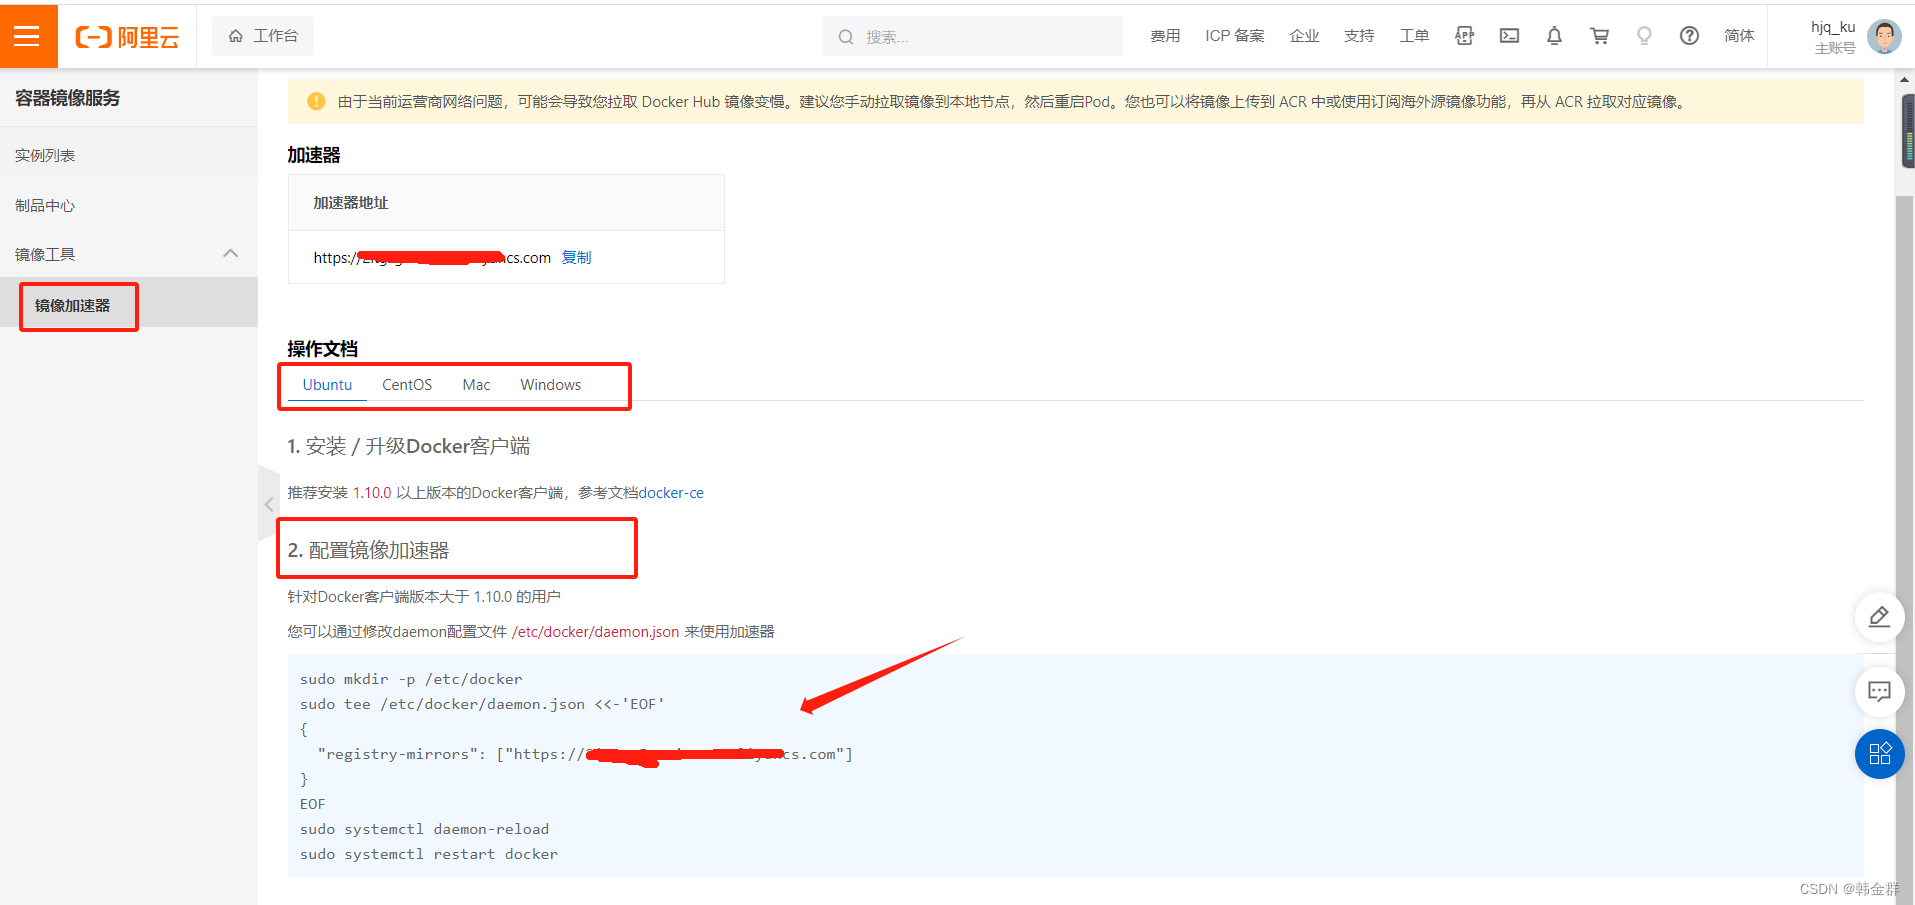This screenshot has height=905, width=1915.
Task: Click the 容器镜像服务 sidebar title
Action: [67, 98]
